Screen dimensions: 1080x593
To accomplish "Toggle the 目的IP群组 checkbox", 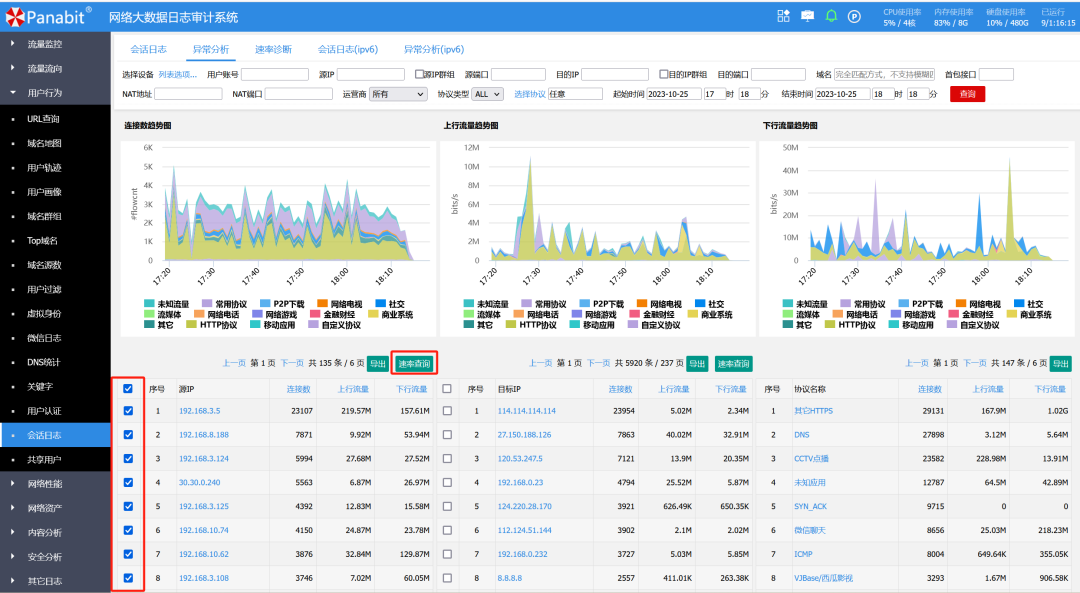I will (663, 74).
